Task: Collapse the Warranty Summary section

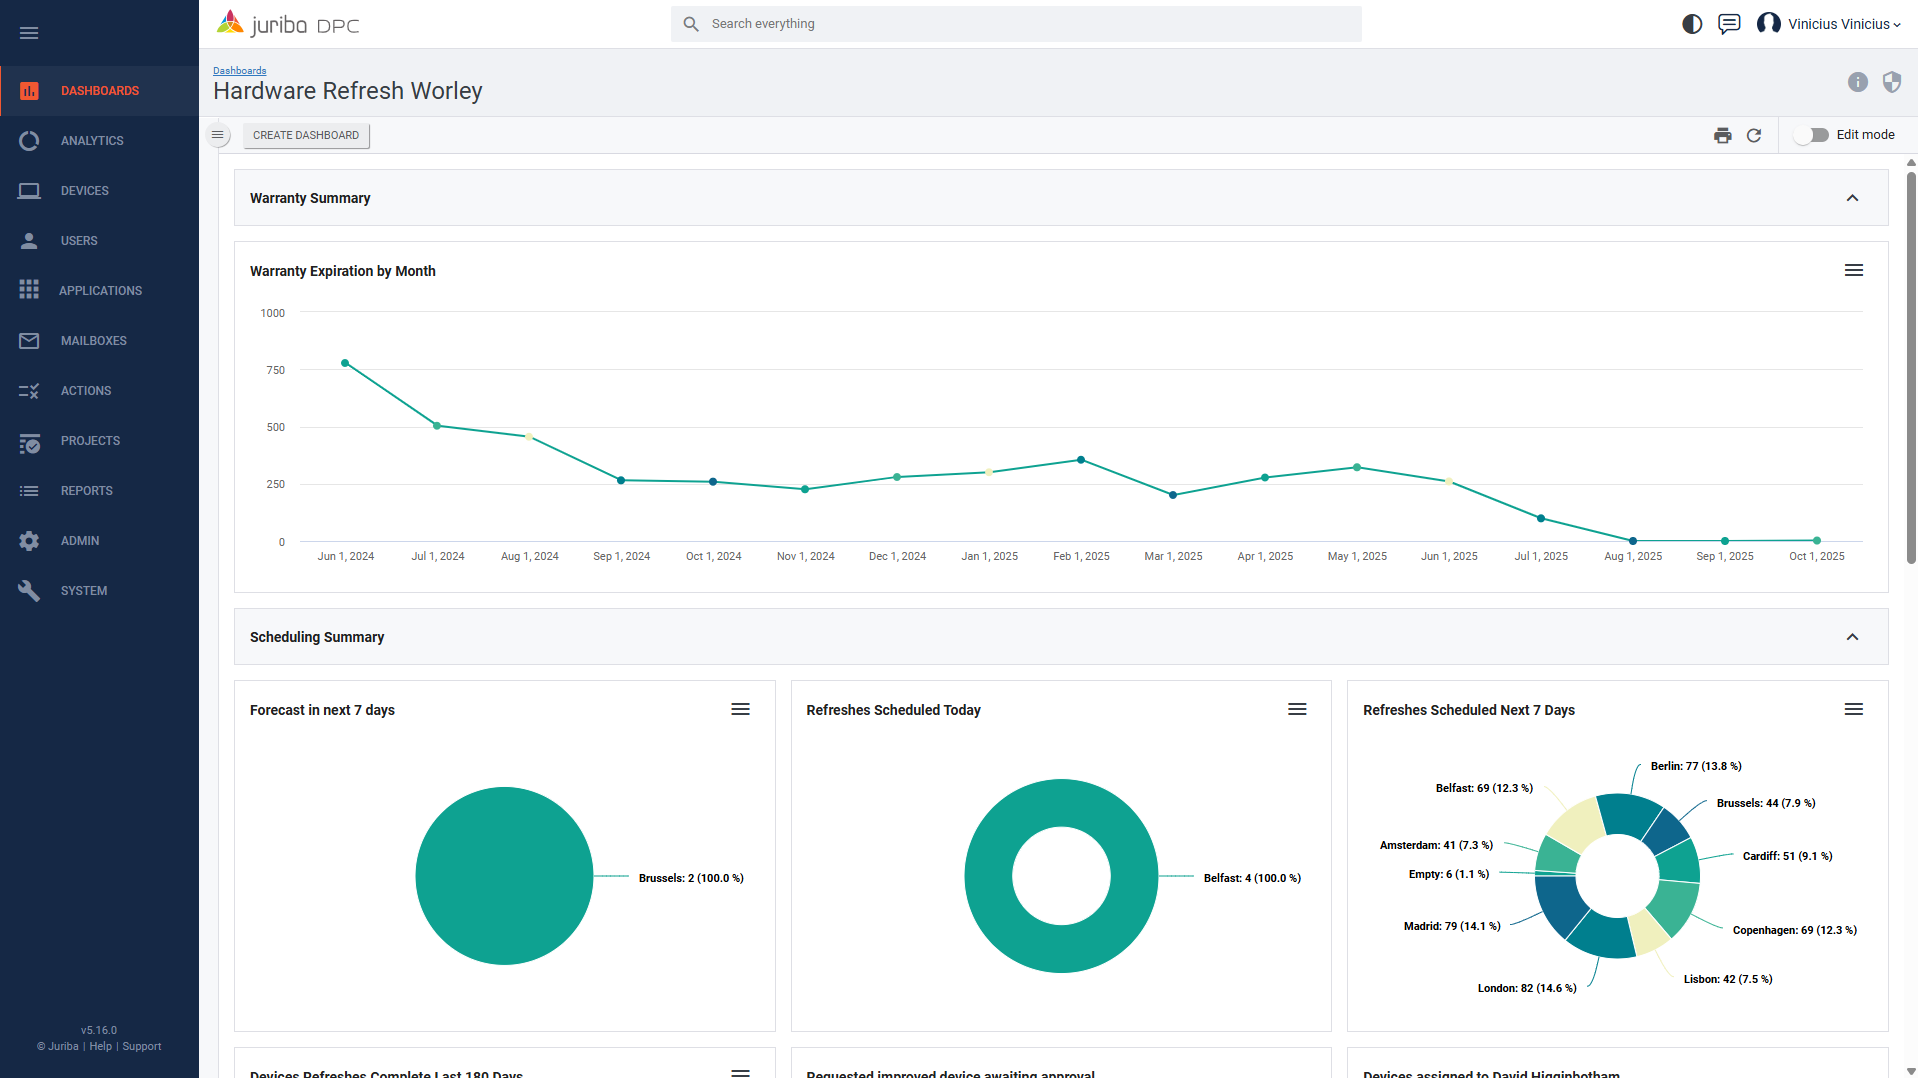Action: click(x=1852, y=198)
